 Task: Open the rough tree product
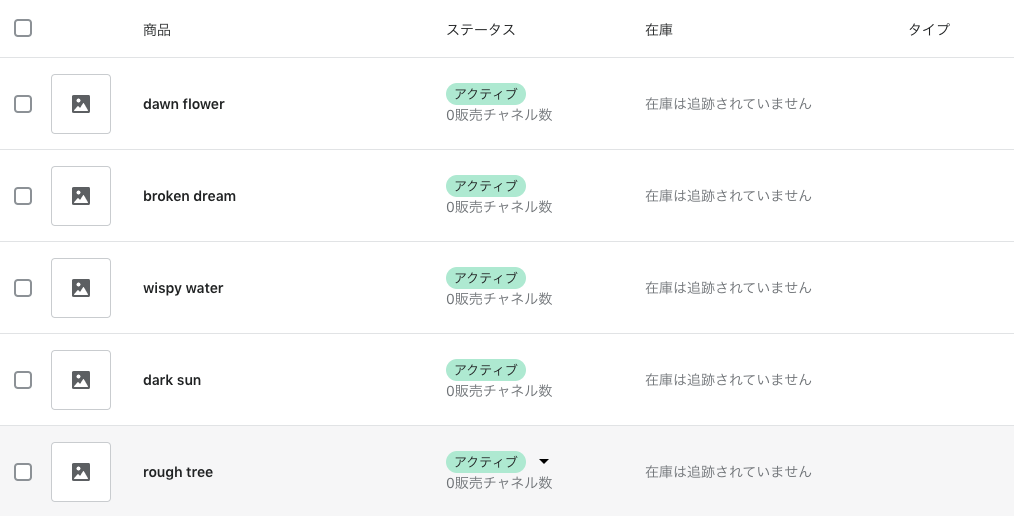click(178, 472)
